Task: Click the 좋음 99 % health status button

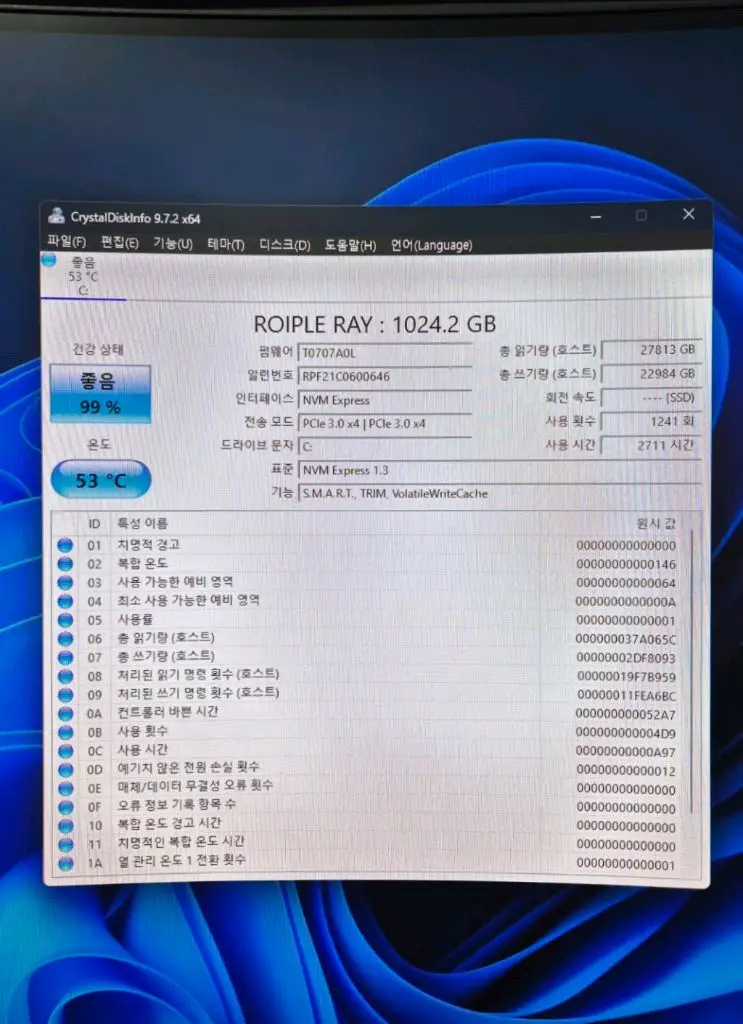Action: [x=101, y=393]
